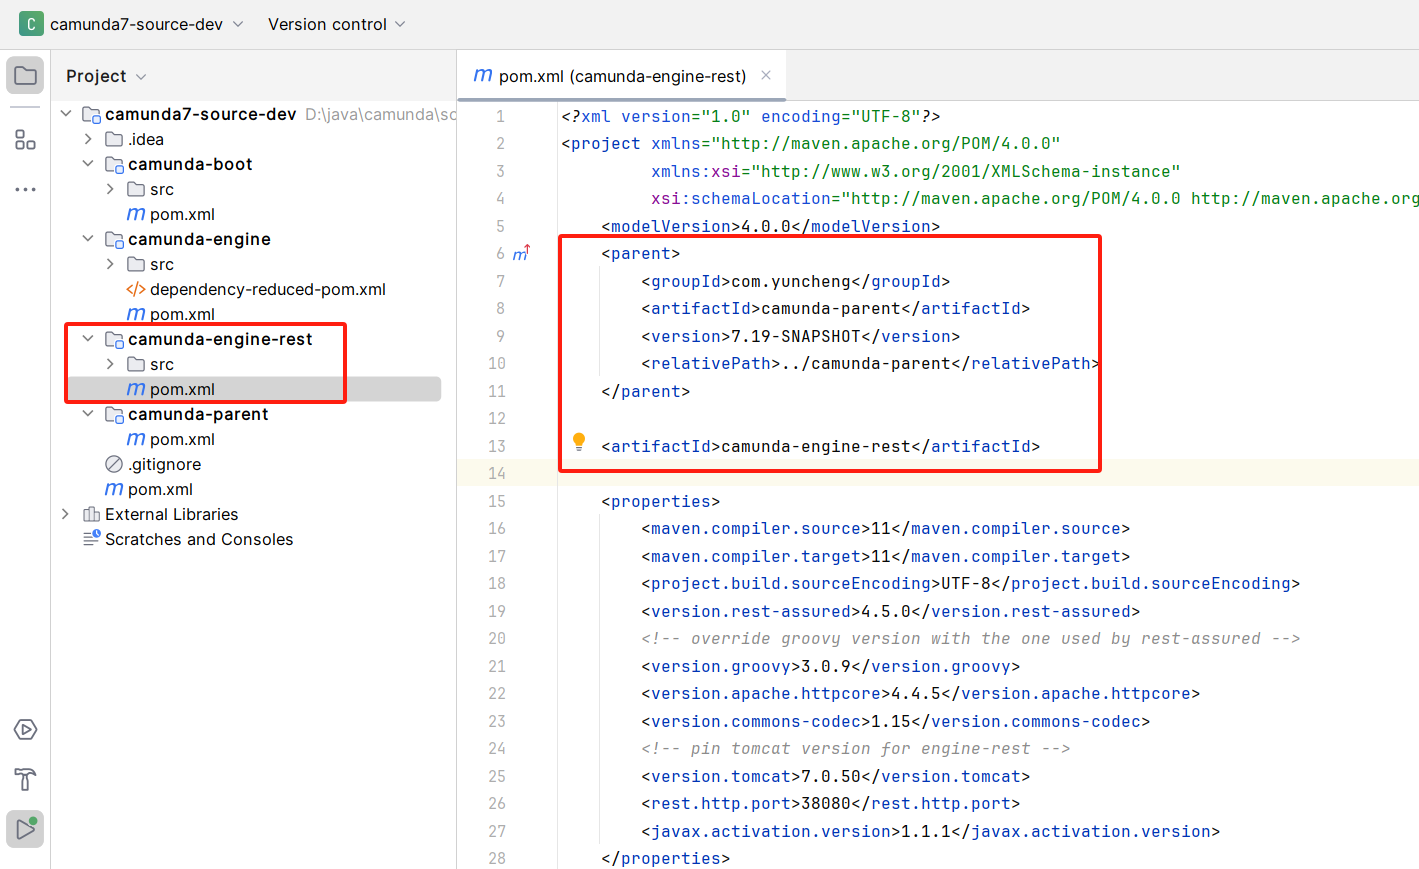This screenshot has width=1419, height=869.
Task: Expand the .idea folder
Action: pyautogui.click(x=88, y=139)
